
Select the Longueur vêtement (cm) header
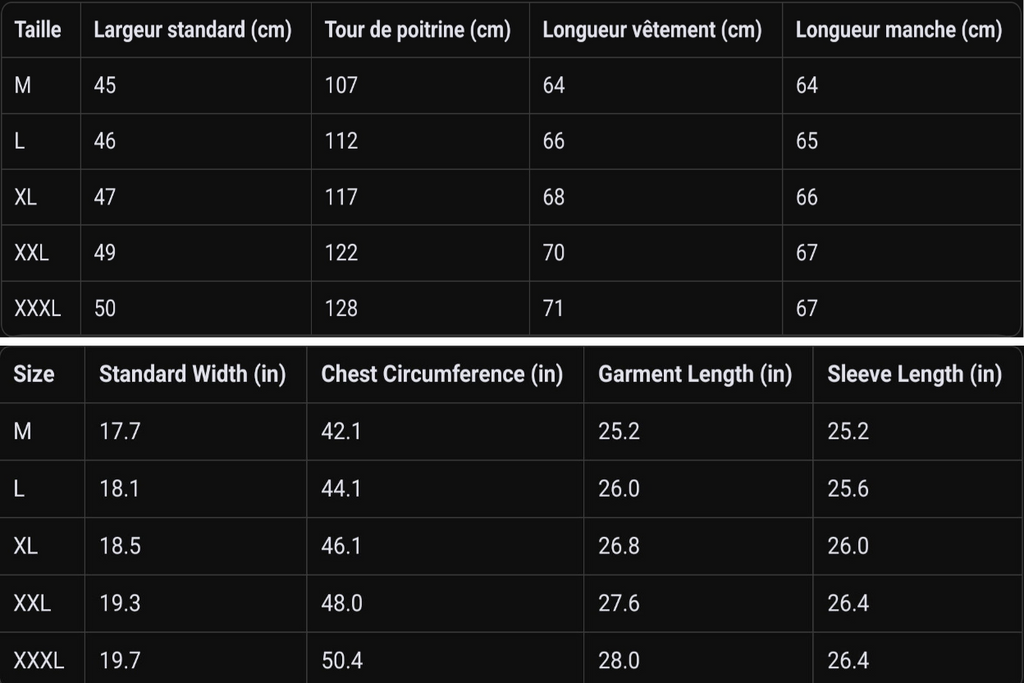tap(652, 30)
